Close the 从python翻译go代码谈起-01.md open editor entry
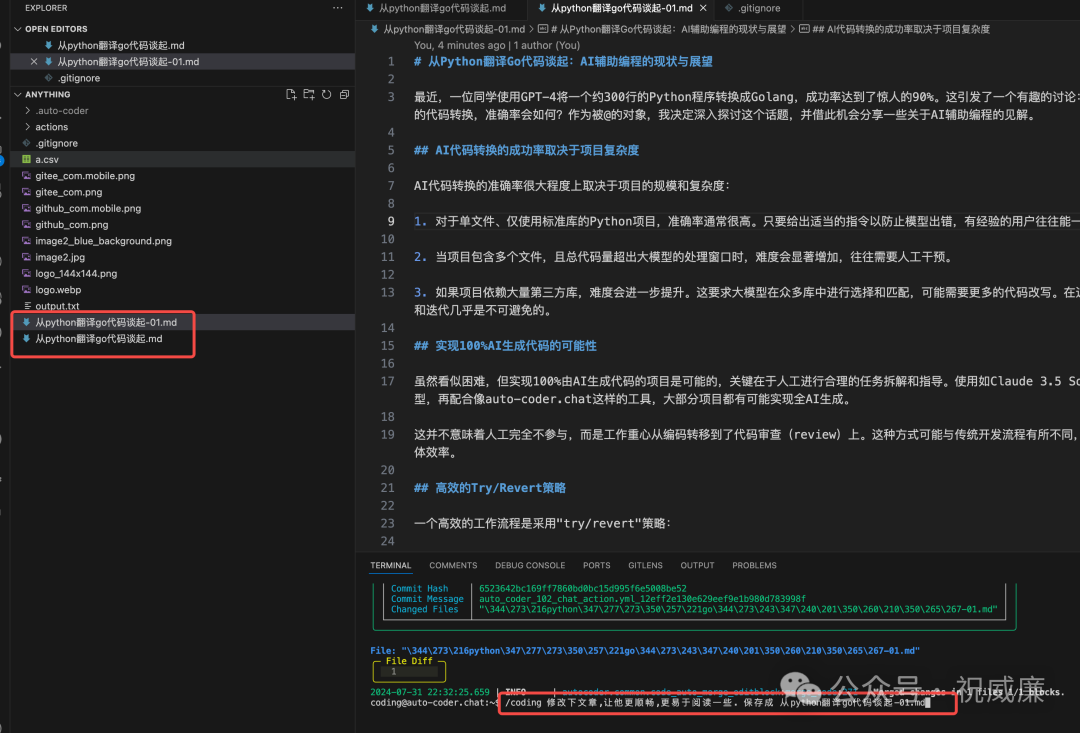The height and width of the screenshot is (733, 1080). click(x=34, y=61)
